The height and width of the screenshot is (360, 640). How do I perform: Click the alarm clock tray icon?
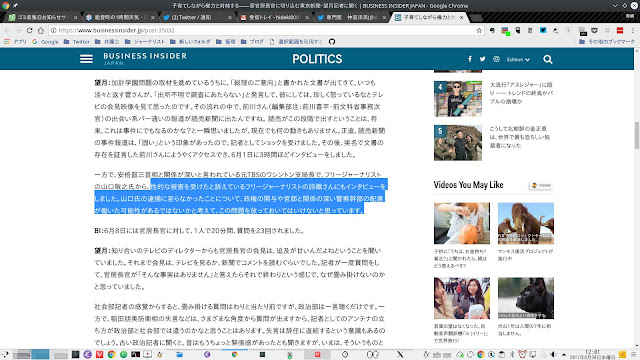pos(522,354)
